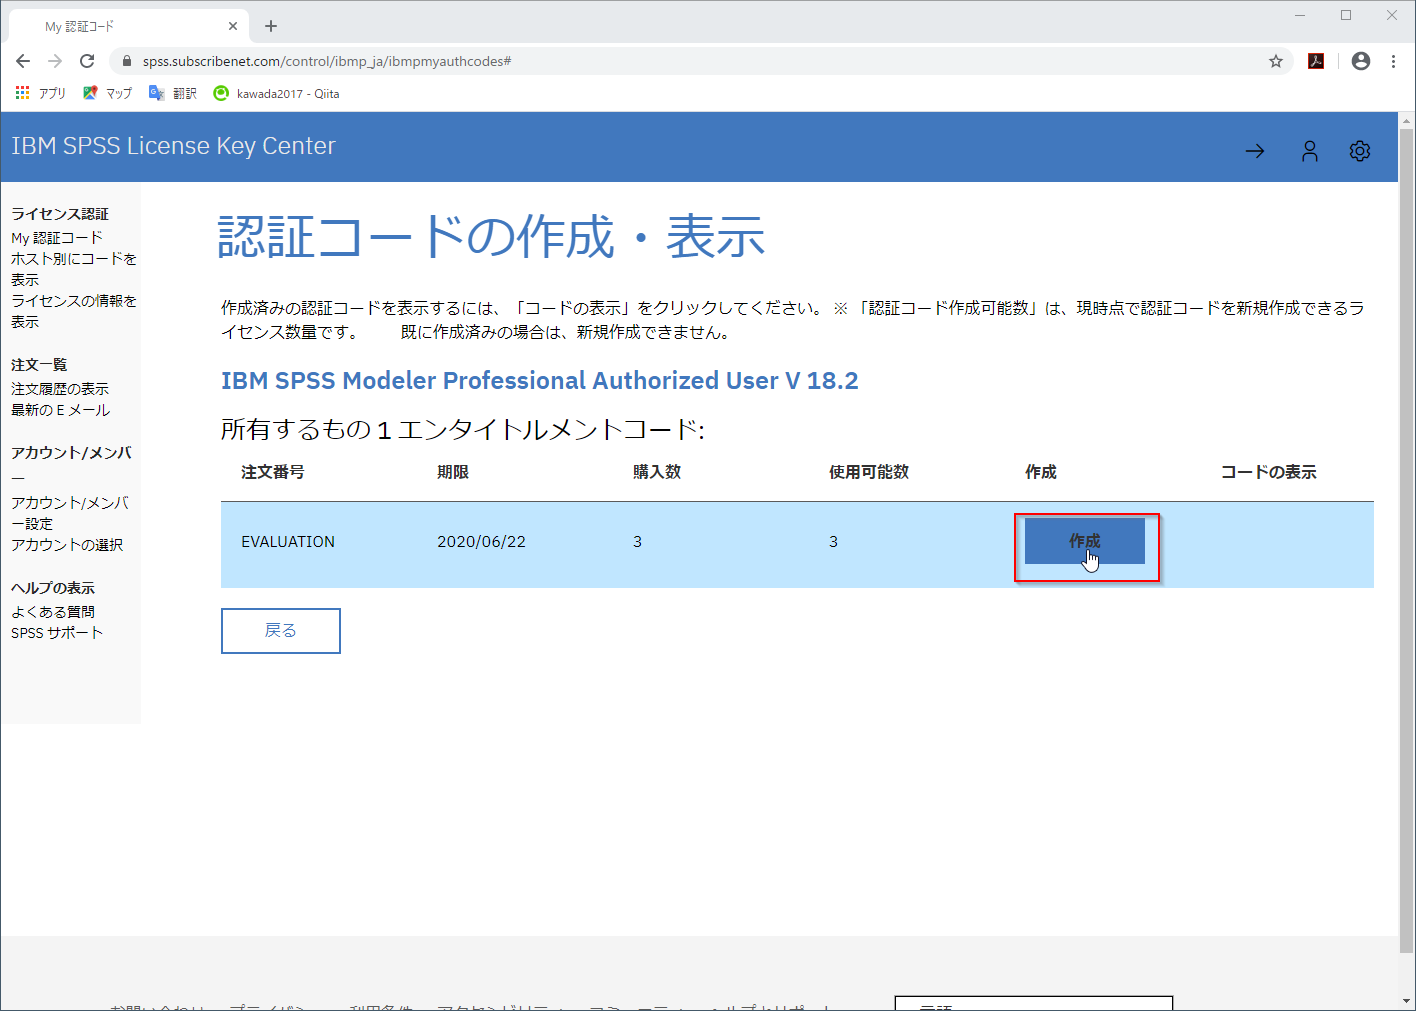The image size is (1416, 1011).
Task: Open the settings gear icon in the header
Action: click(x=1360, y=151)
